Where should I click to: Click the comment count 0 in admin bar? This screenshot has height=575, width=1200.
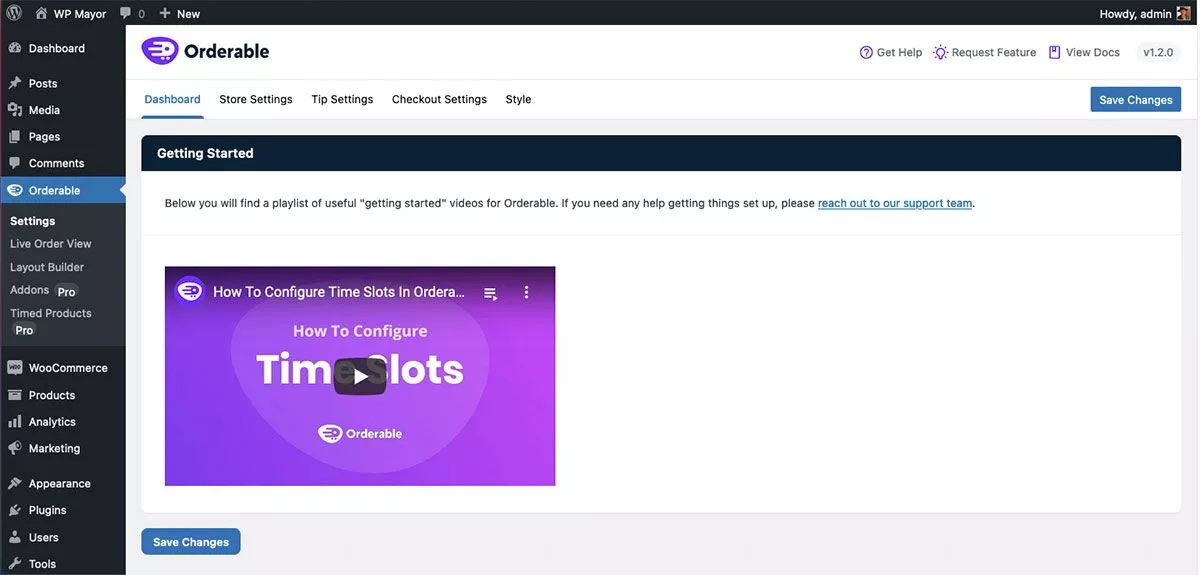pos(141,14)
